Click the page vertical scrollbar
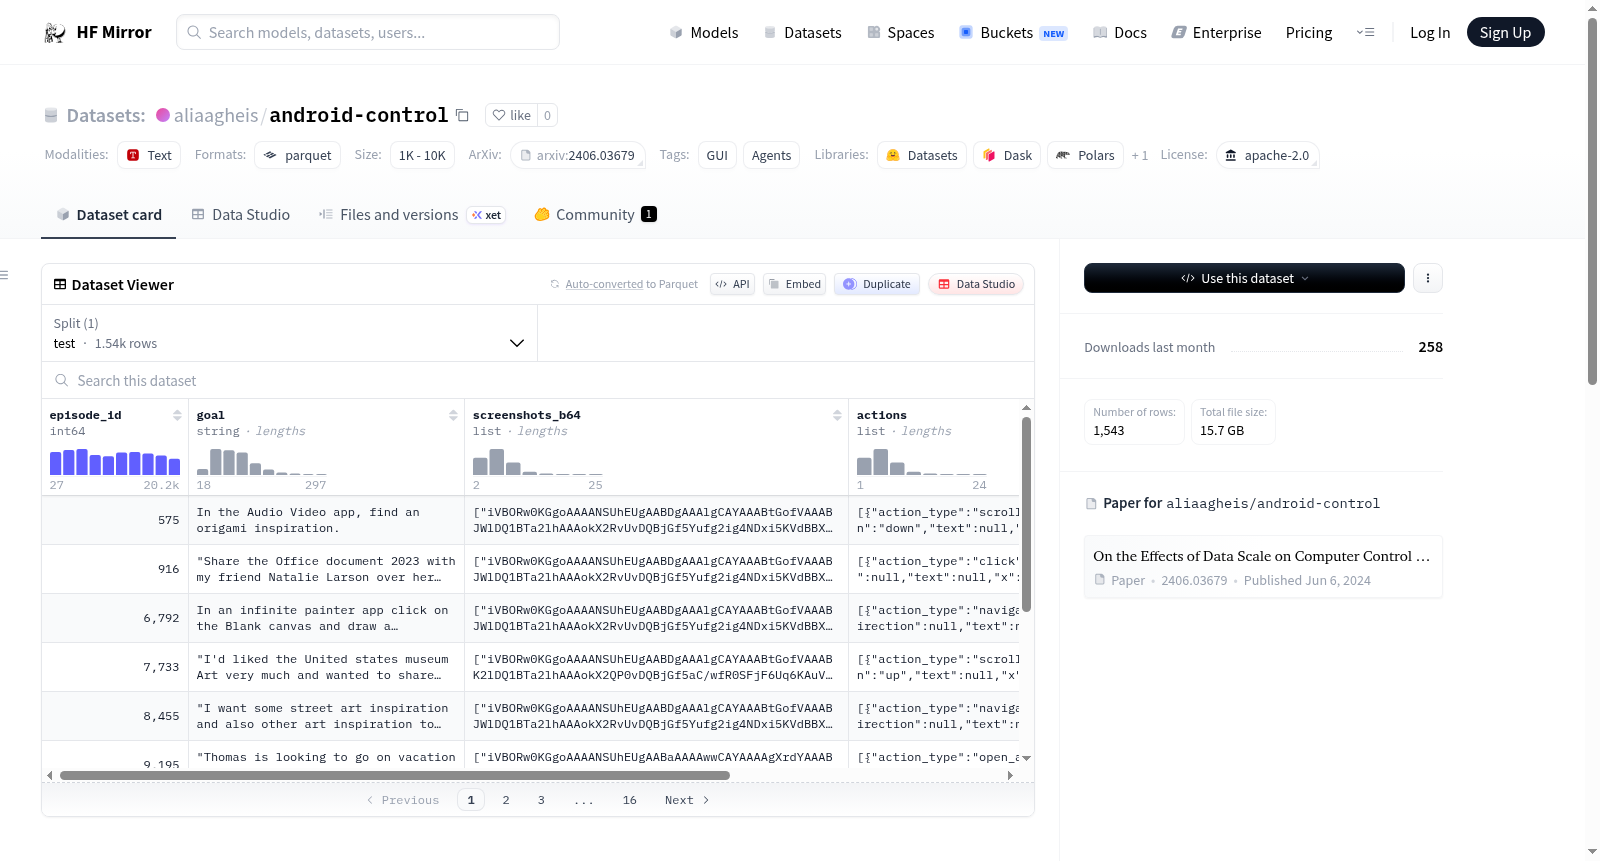 (1593, 200)
